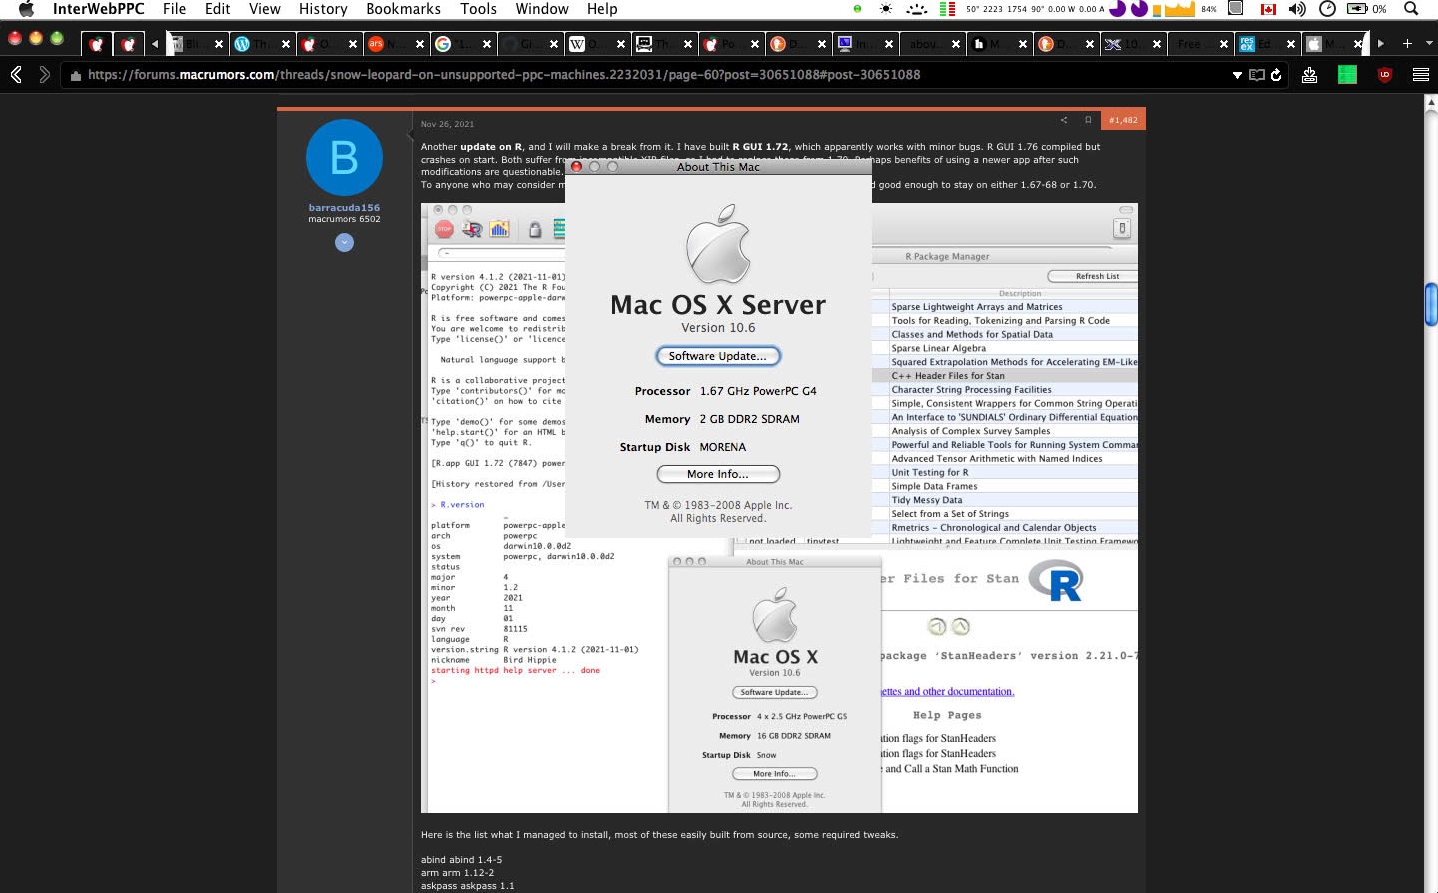Screen dimensions: 1438x893
Task: Click Software Update in Mac OS X Server window
Action: [x=718, y=356]
